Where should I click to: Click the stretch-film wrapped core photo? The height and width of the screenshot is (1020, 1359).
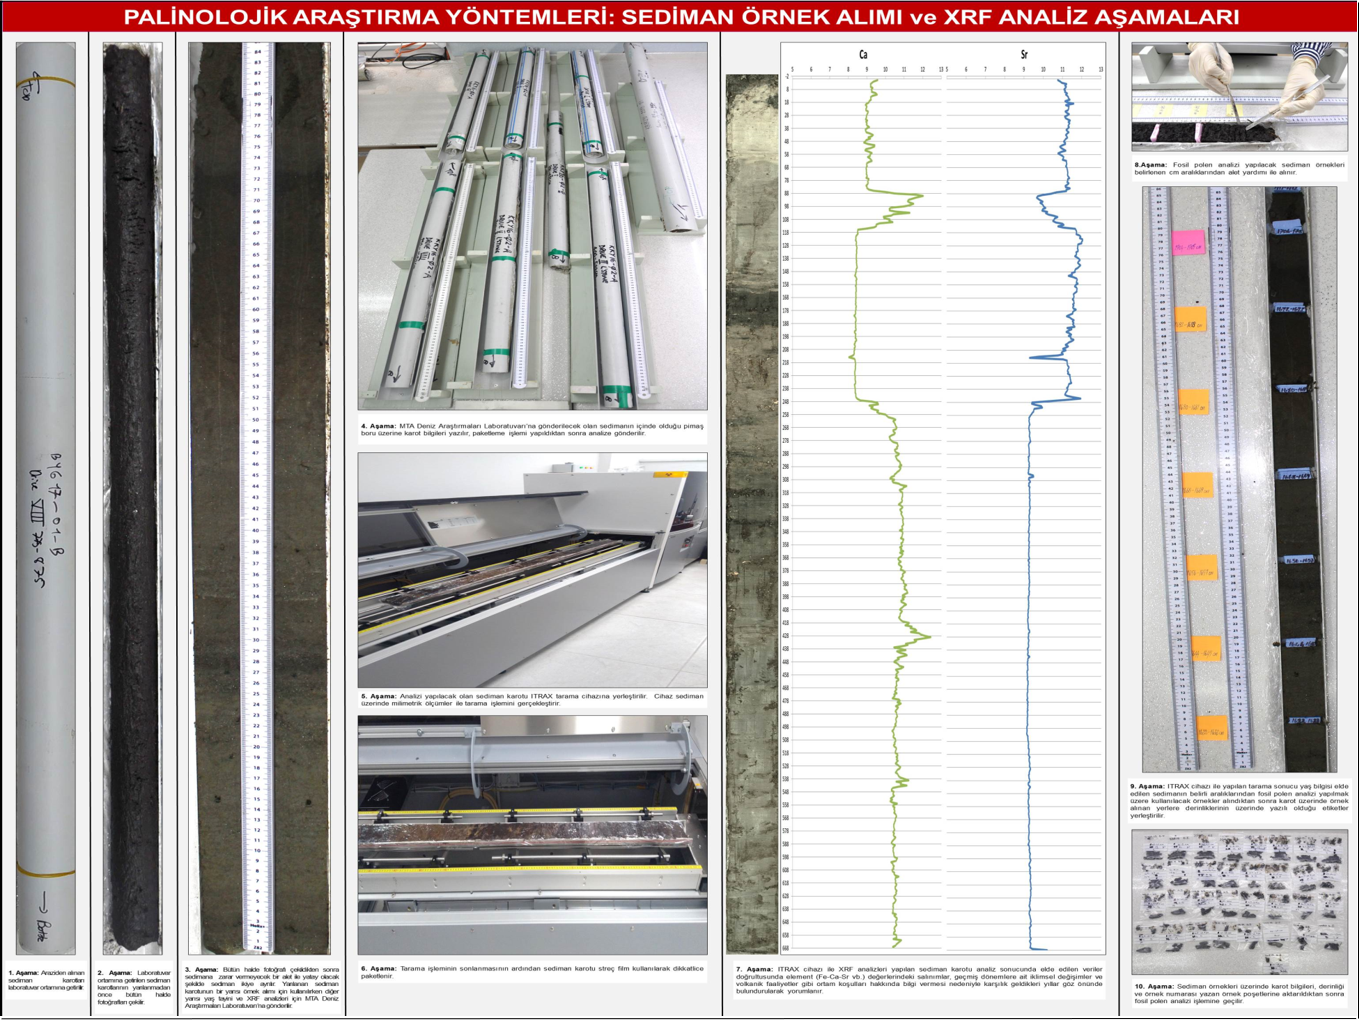pyautogui.click(x=532, y=835)
